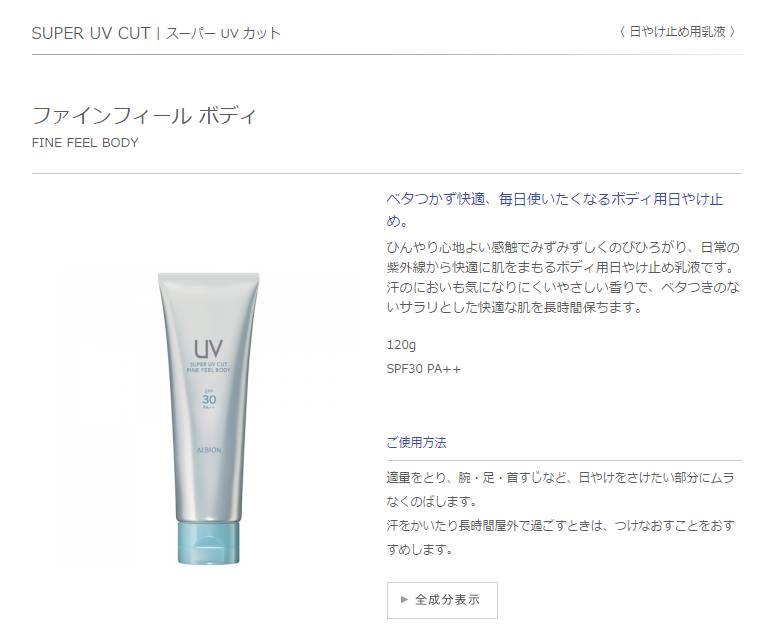
Task: Click the 120g weight text
Action: click(401, 345)
